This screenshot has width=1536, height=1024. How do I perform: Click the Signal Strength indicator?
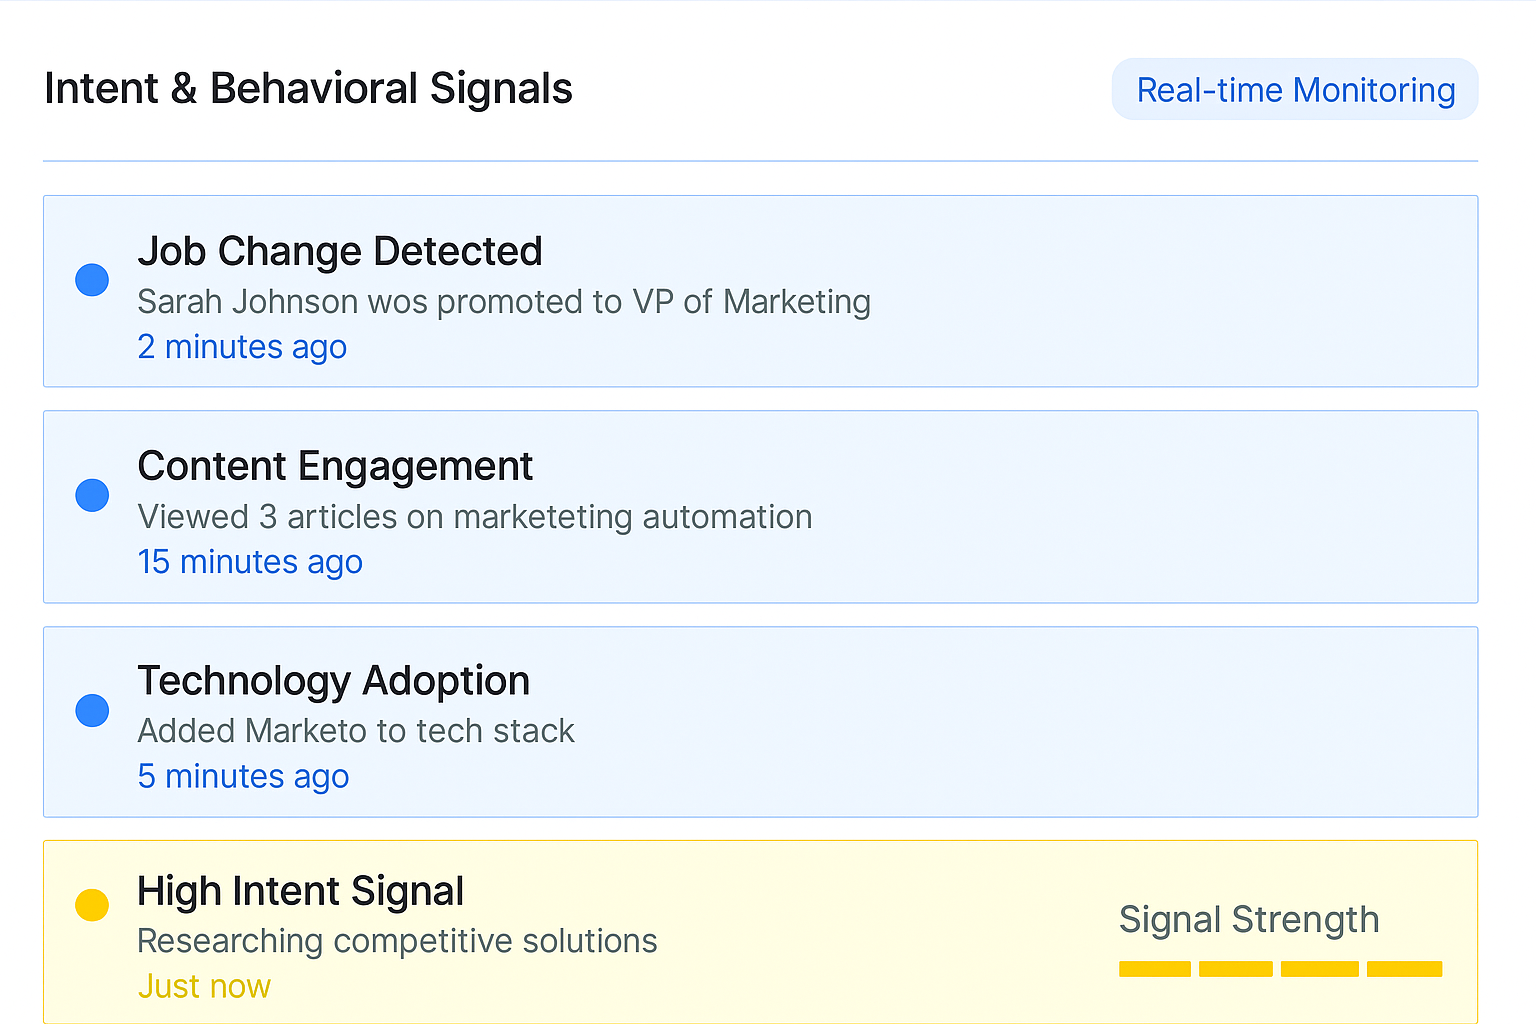click(x=1248, y=919)
